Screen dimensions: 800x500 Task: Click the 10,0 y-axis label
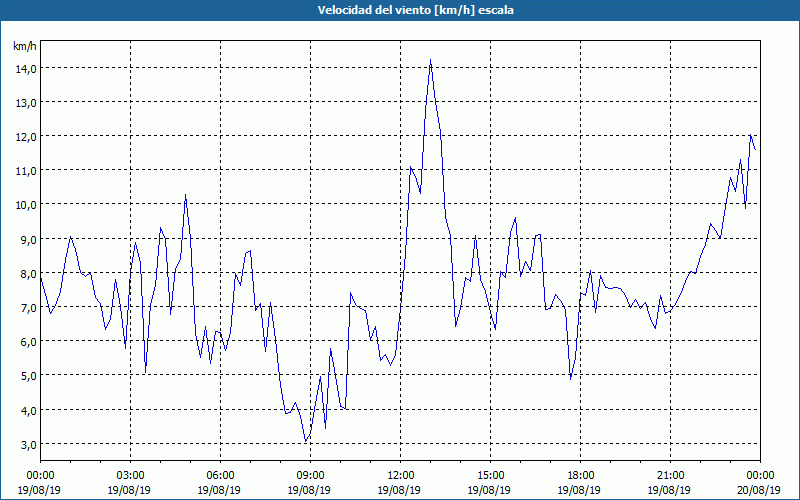(x=25, y=204)
